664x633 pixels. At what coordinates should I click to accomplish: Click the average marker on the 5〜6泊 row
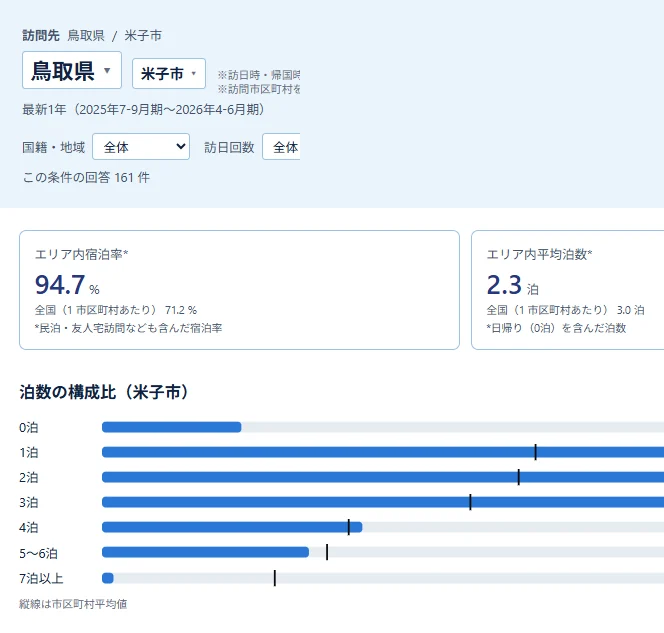pyautogui.click(x=327, y=552)
